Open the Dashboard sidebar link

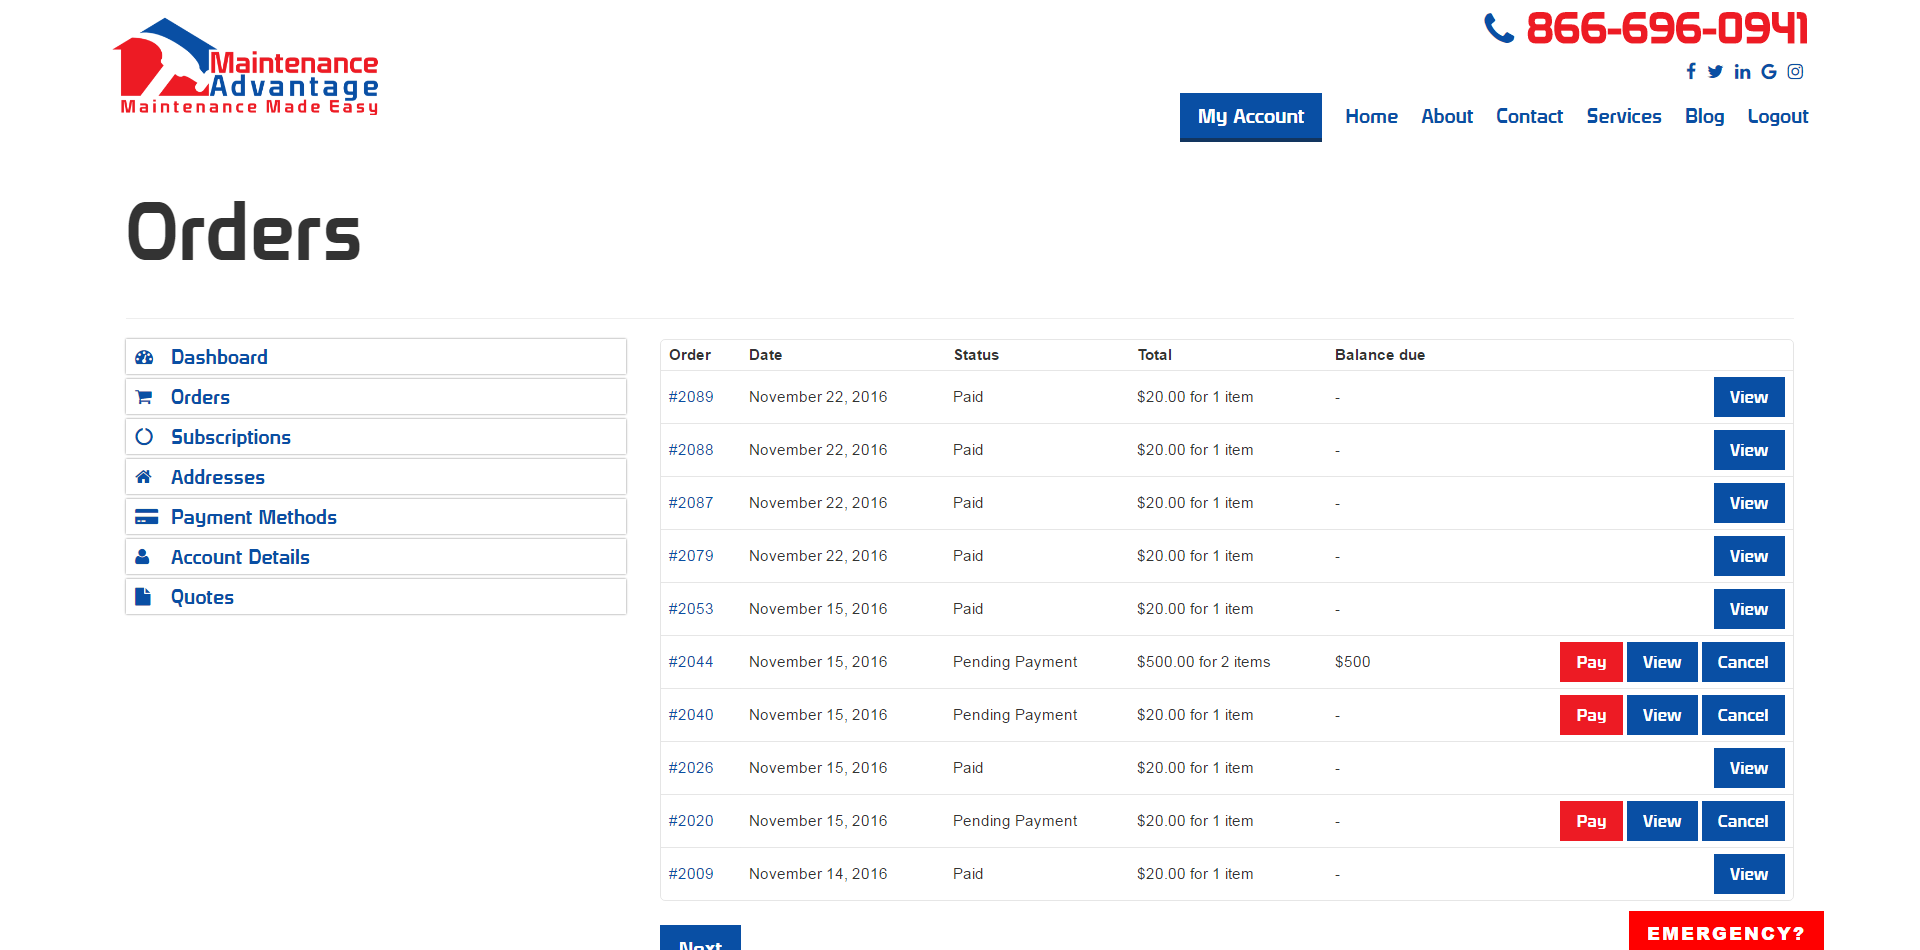(x=376, y=357)
